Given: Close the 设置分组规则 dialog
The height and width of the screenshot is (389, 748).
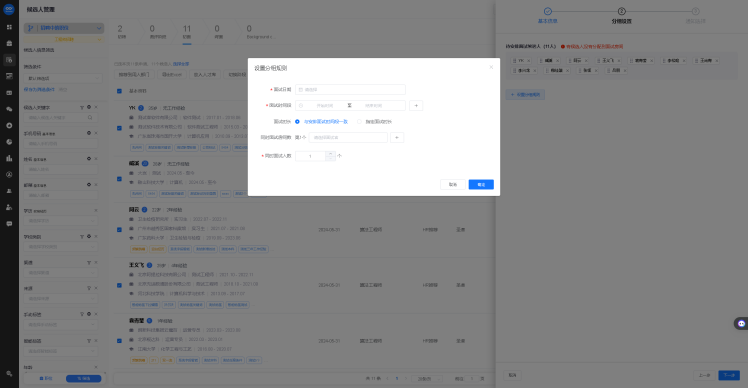Looking at the screenshot, I should point(491,67).
